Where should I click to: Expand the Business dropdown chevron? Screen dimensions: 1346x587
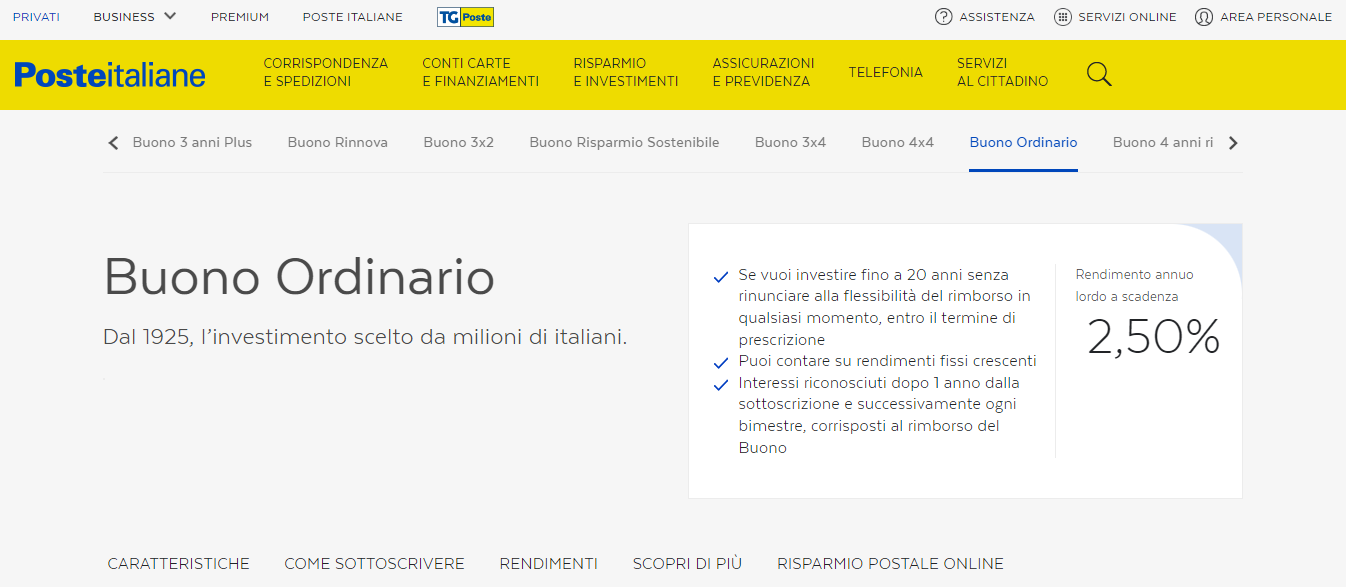(x=170, y=17)
